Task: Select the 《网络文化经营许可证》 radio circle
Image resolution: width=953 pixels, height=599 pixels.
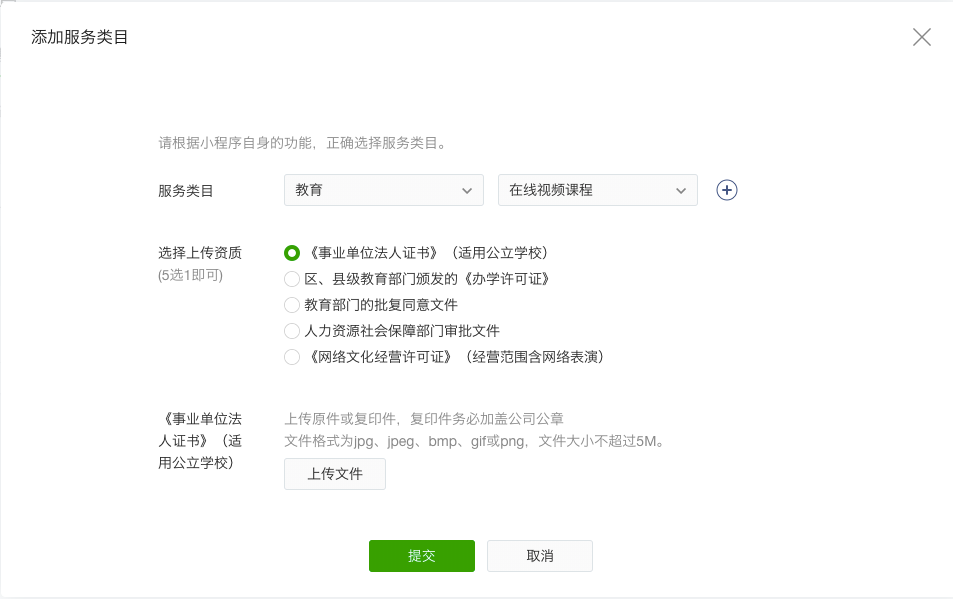Action: 292,357
